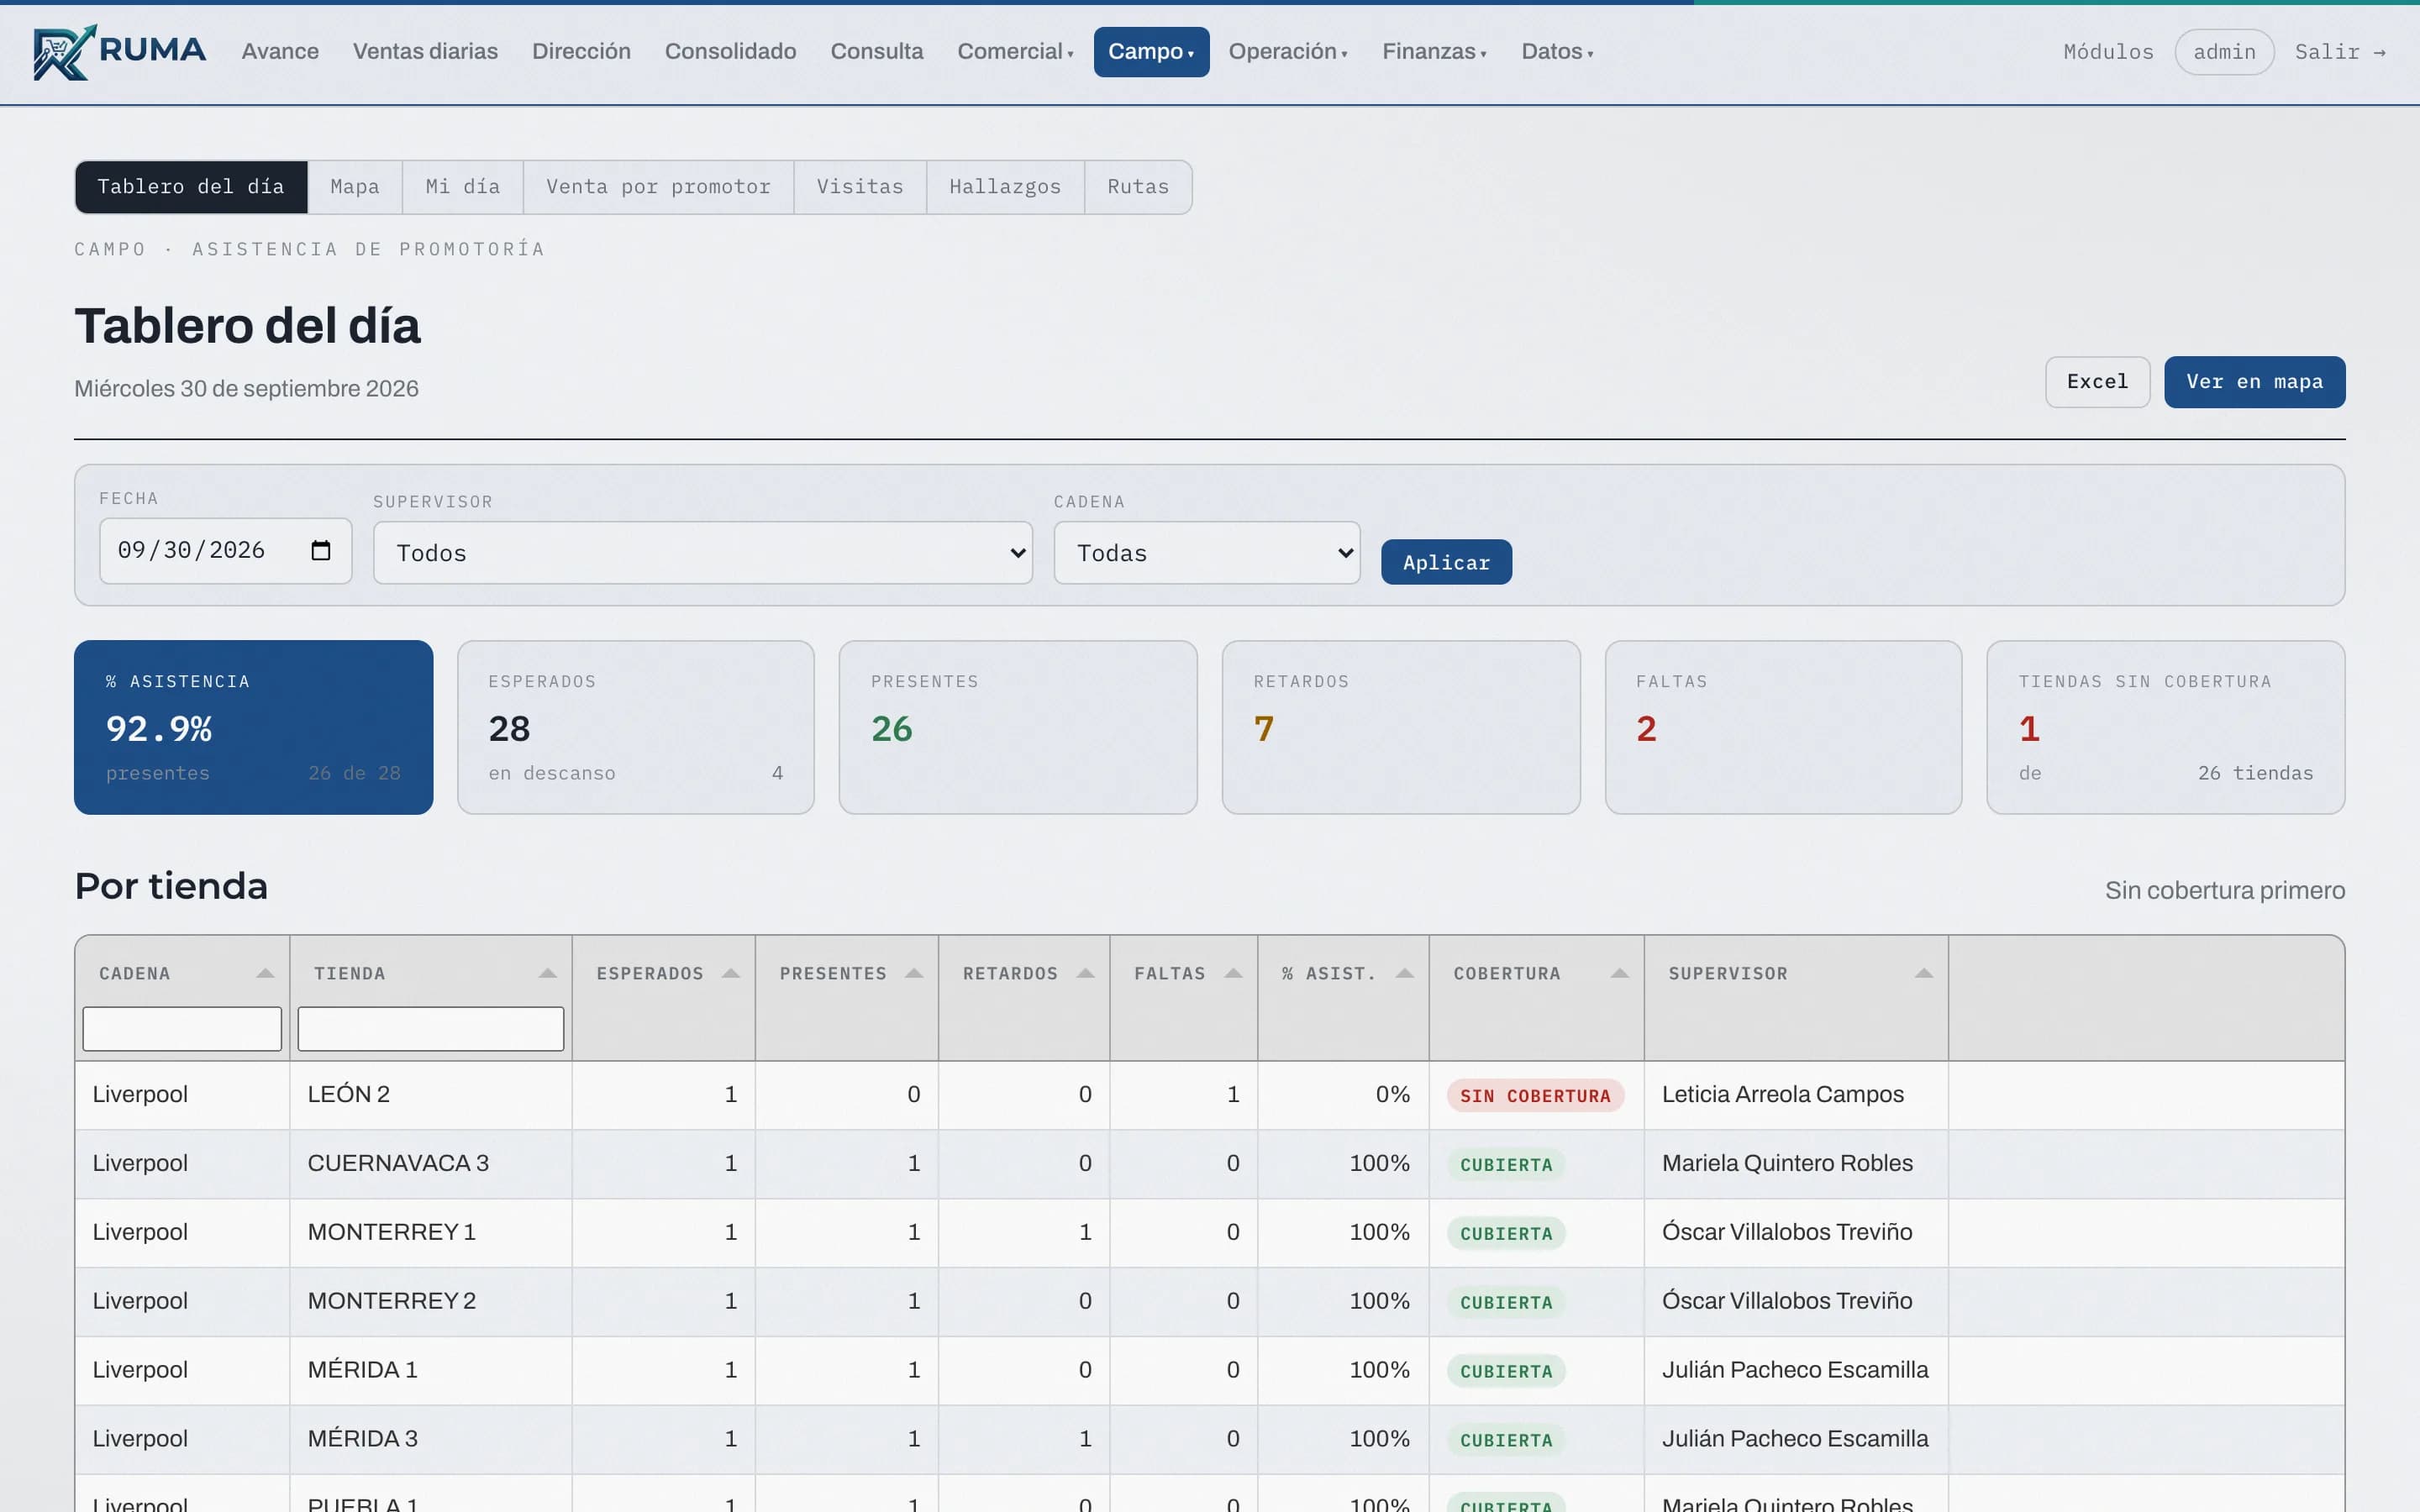This screenshot has width=2420, height=1512.
Task: Open the Cadena dropdown set to Todas
Action: tap(1207, 553)
